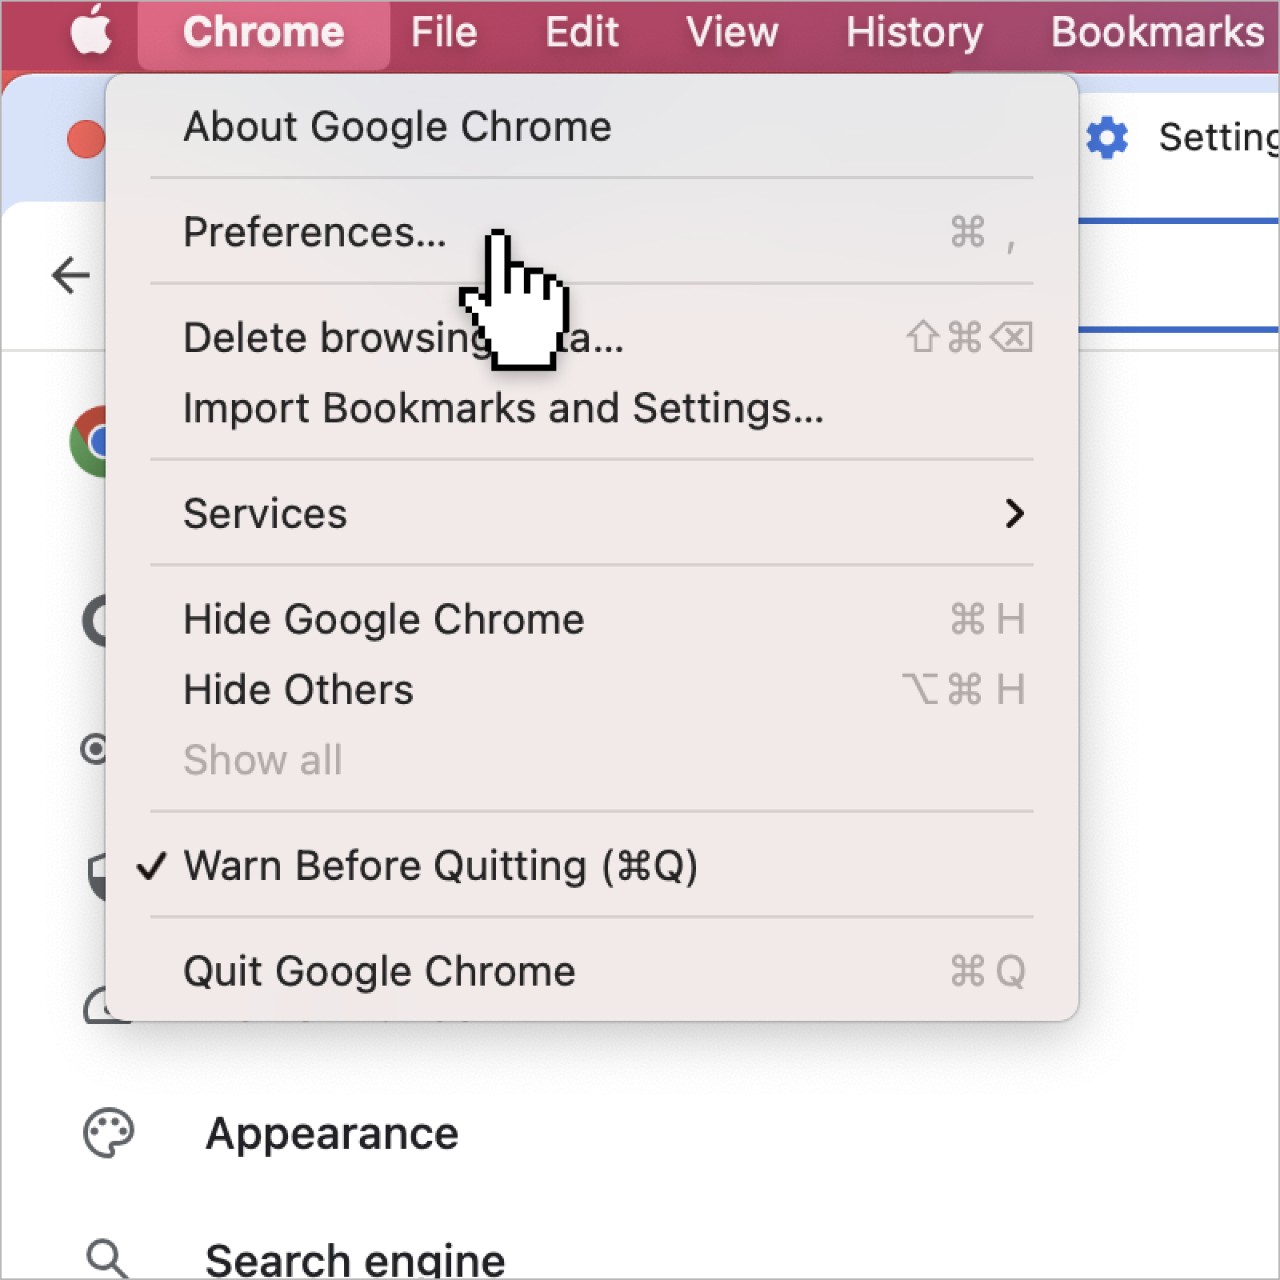The height and width of the screenshot is (1280, 1280).
Task: Open the File menu
Action: (x=444, y=32)
